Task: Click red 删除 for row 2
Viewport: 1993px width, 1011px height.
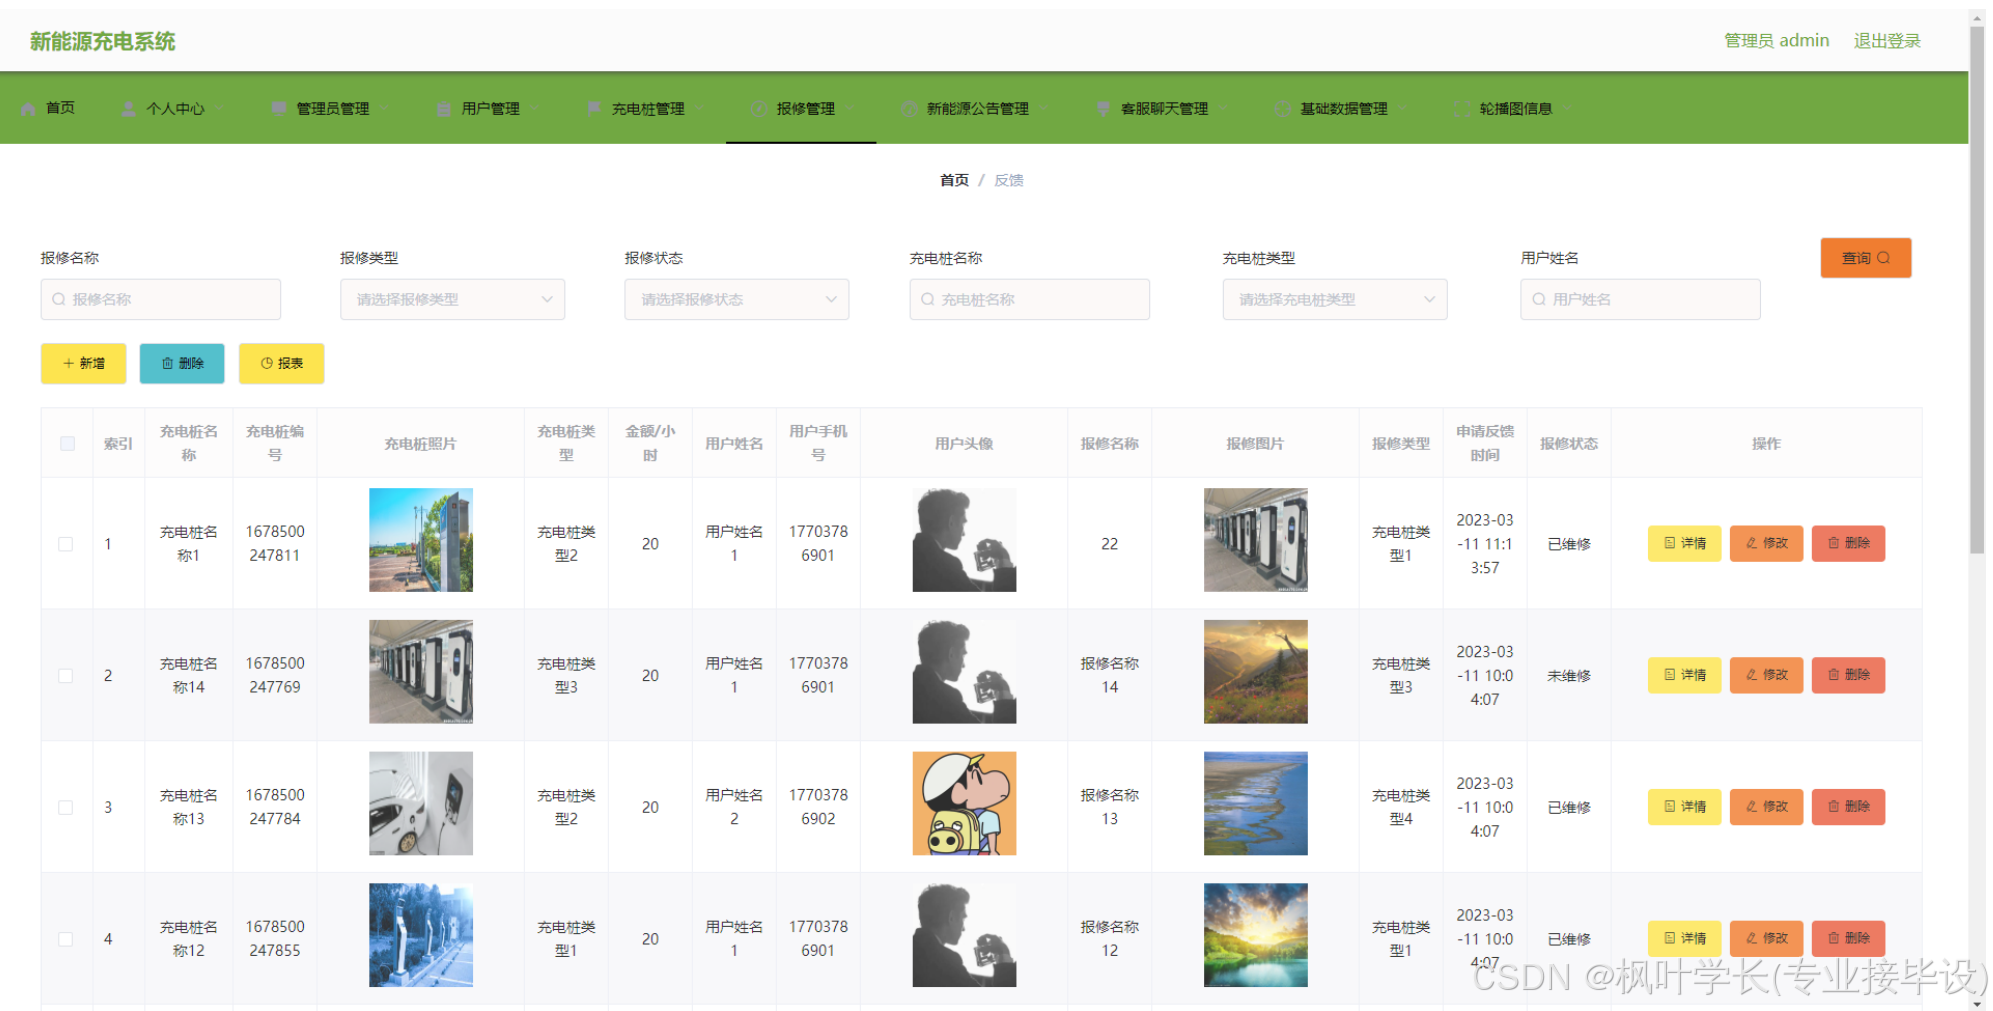Action: pos(1848,675)
